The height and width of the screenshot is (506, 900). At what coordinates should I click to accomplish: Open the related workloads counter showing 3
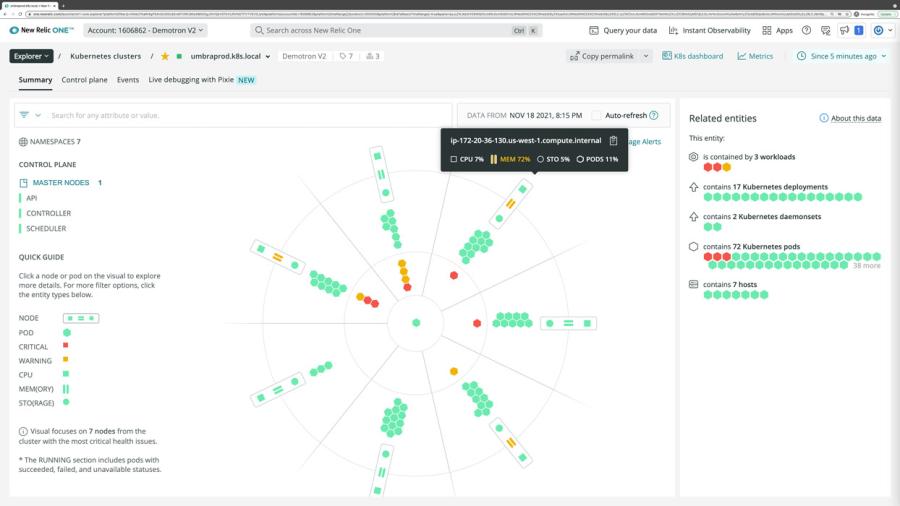click(x=373, y=56)
